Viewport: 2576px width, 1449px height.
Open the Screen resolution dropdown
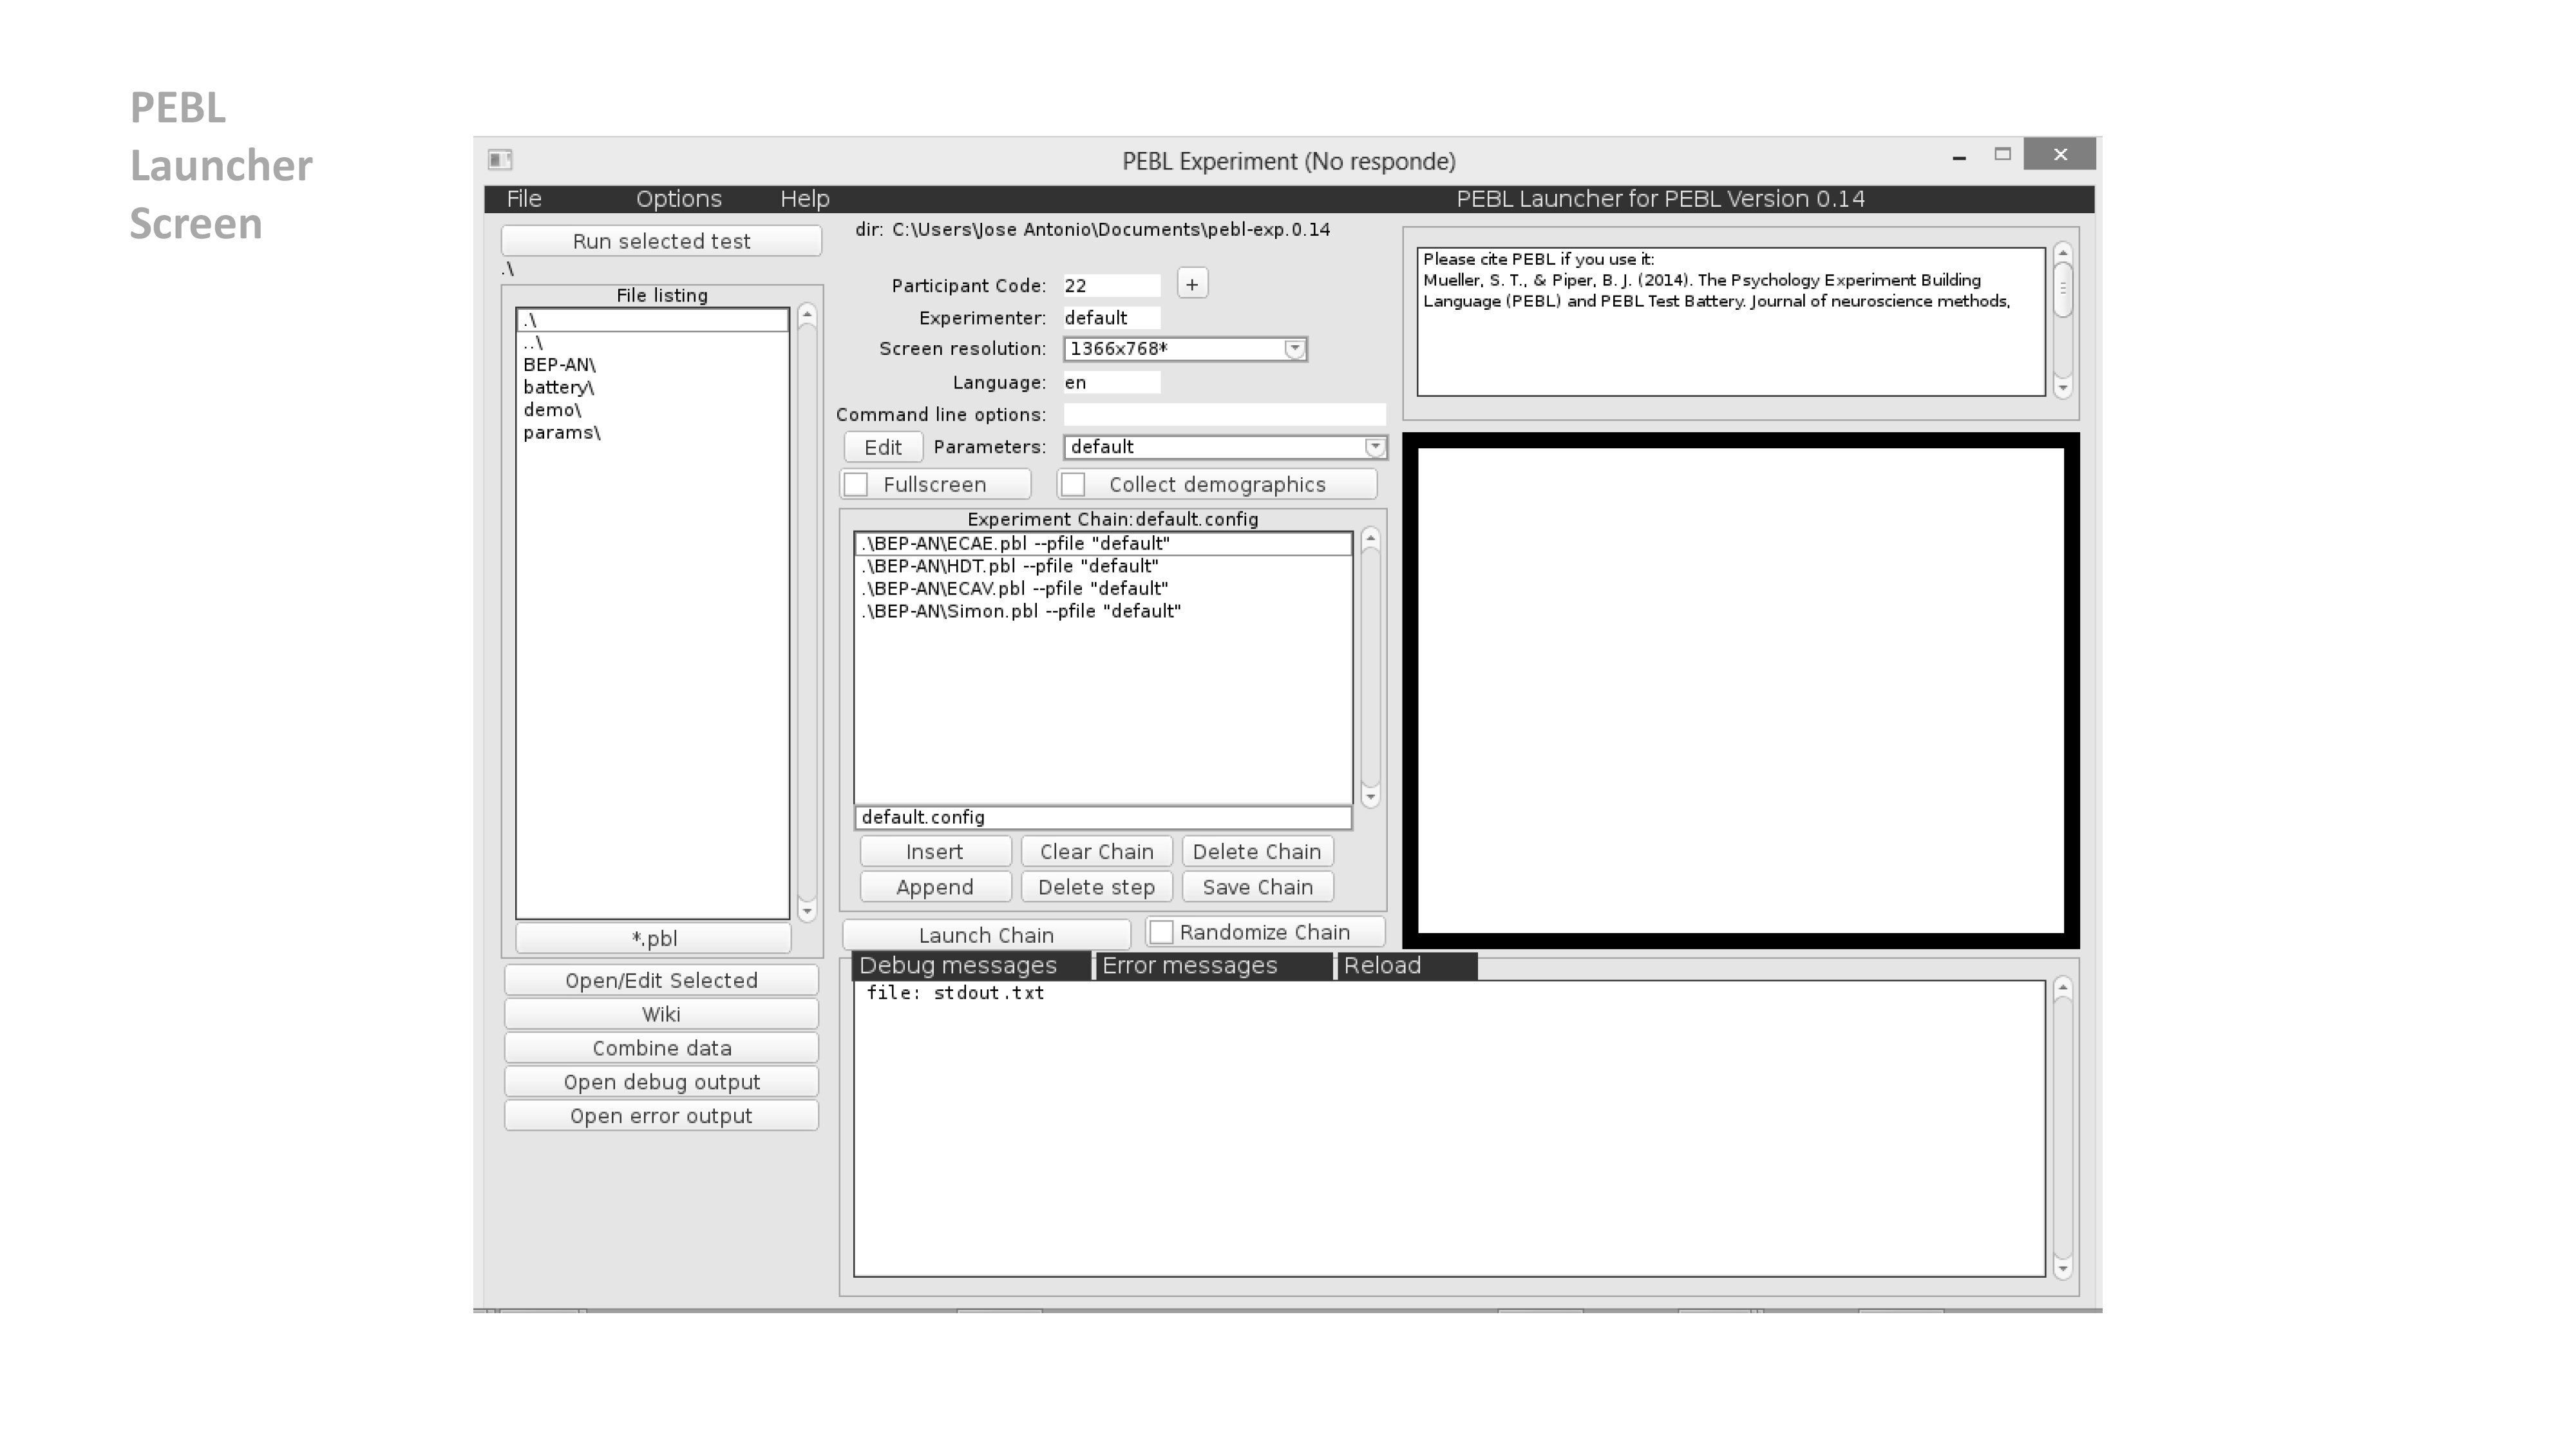pyautogui.click(x=1294, y=349)
